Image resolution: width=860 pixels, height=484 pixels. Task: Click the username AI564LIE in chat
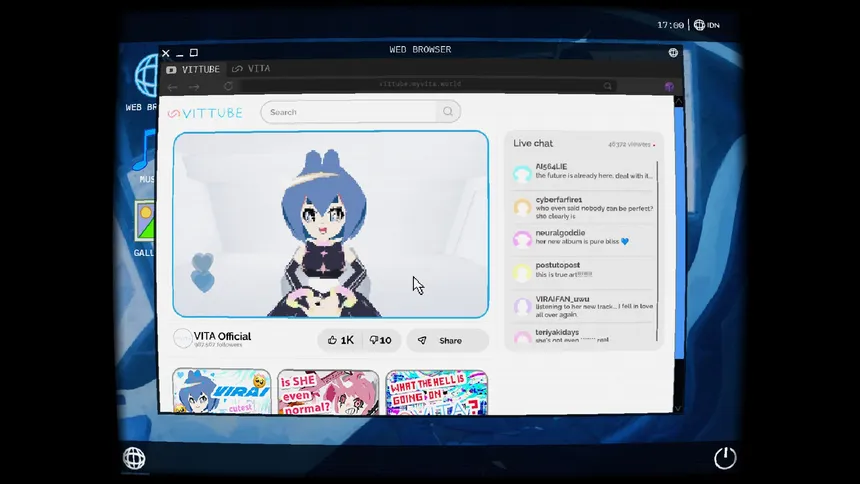point(551,166)
